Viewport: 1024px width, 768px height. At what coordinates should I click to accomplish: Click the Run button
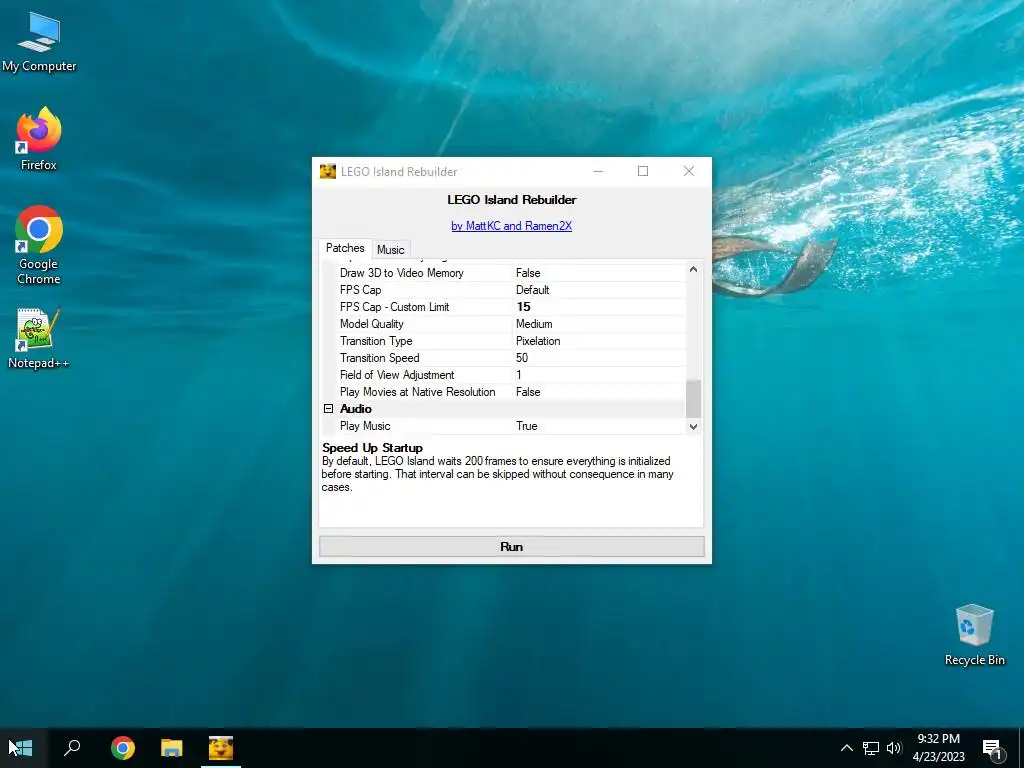[x=511, y=547]
